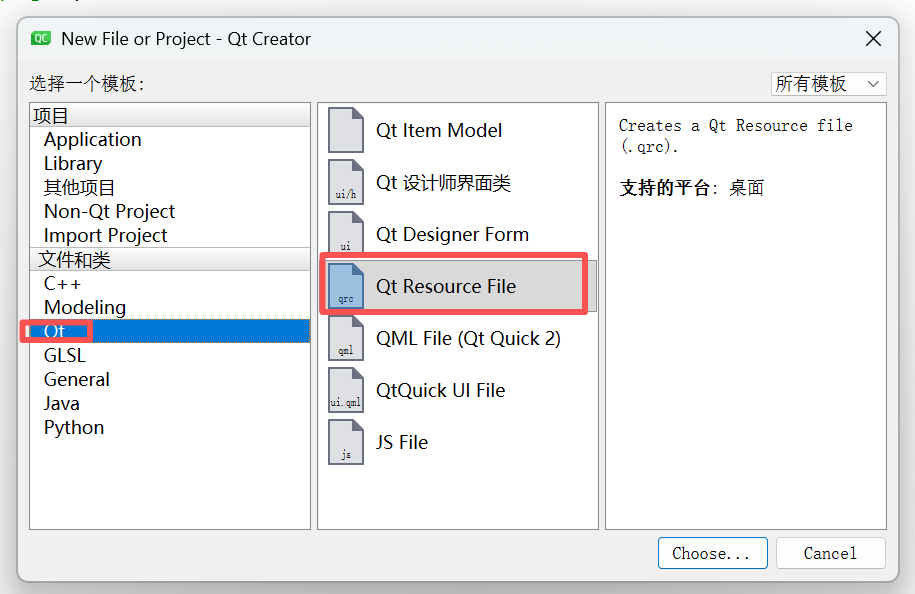This screenshot has width=915, height=594.
Task: Click the Qt Resource file description text
Action: tap(735, 136)
